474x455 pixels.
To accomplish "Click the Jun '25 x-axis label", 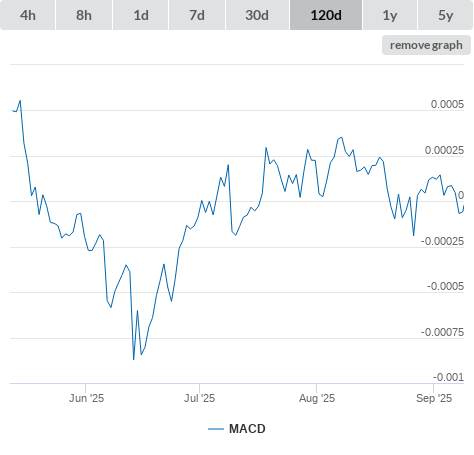I will click(x=86, y=398).
